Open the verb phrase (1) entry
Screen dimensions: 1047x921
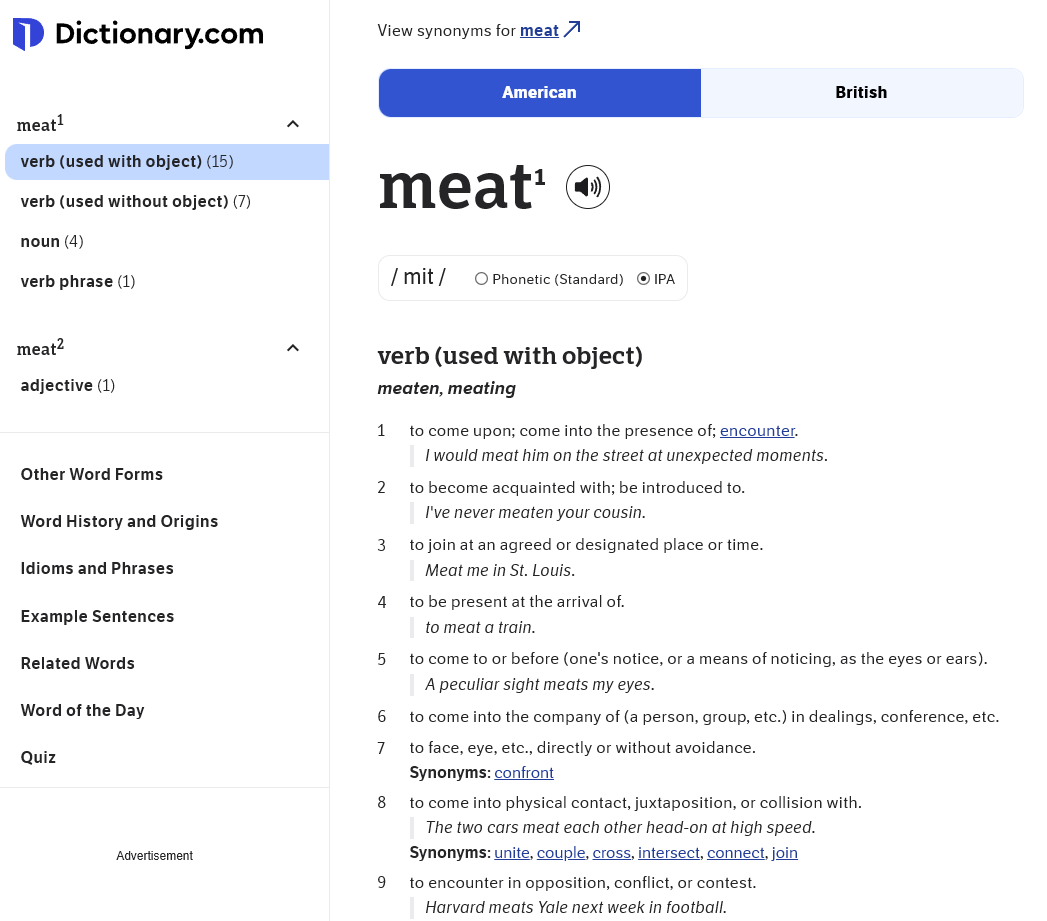click(78, 282)
